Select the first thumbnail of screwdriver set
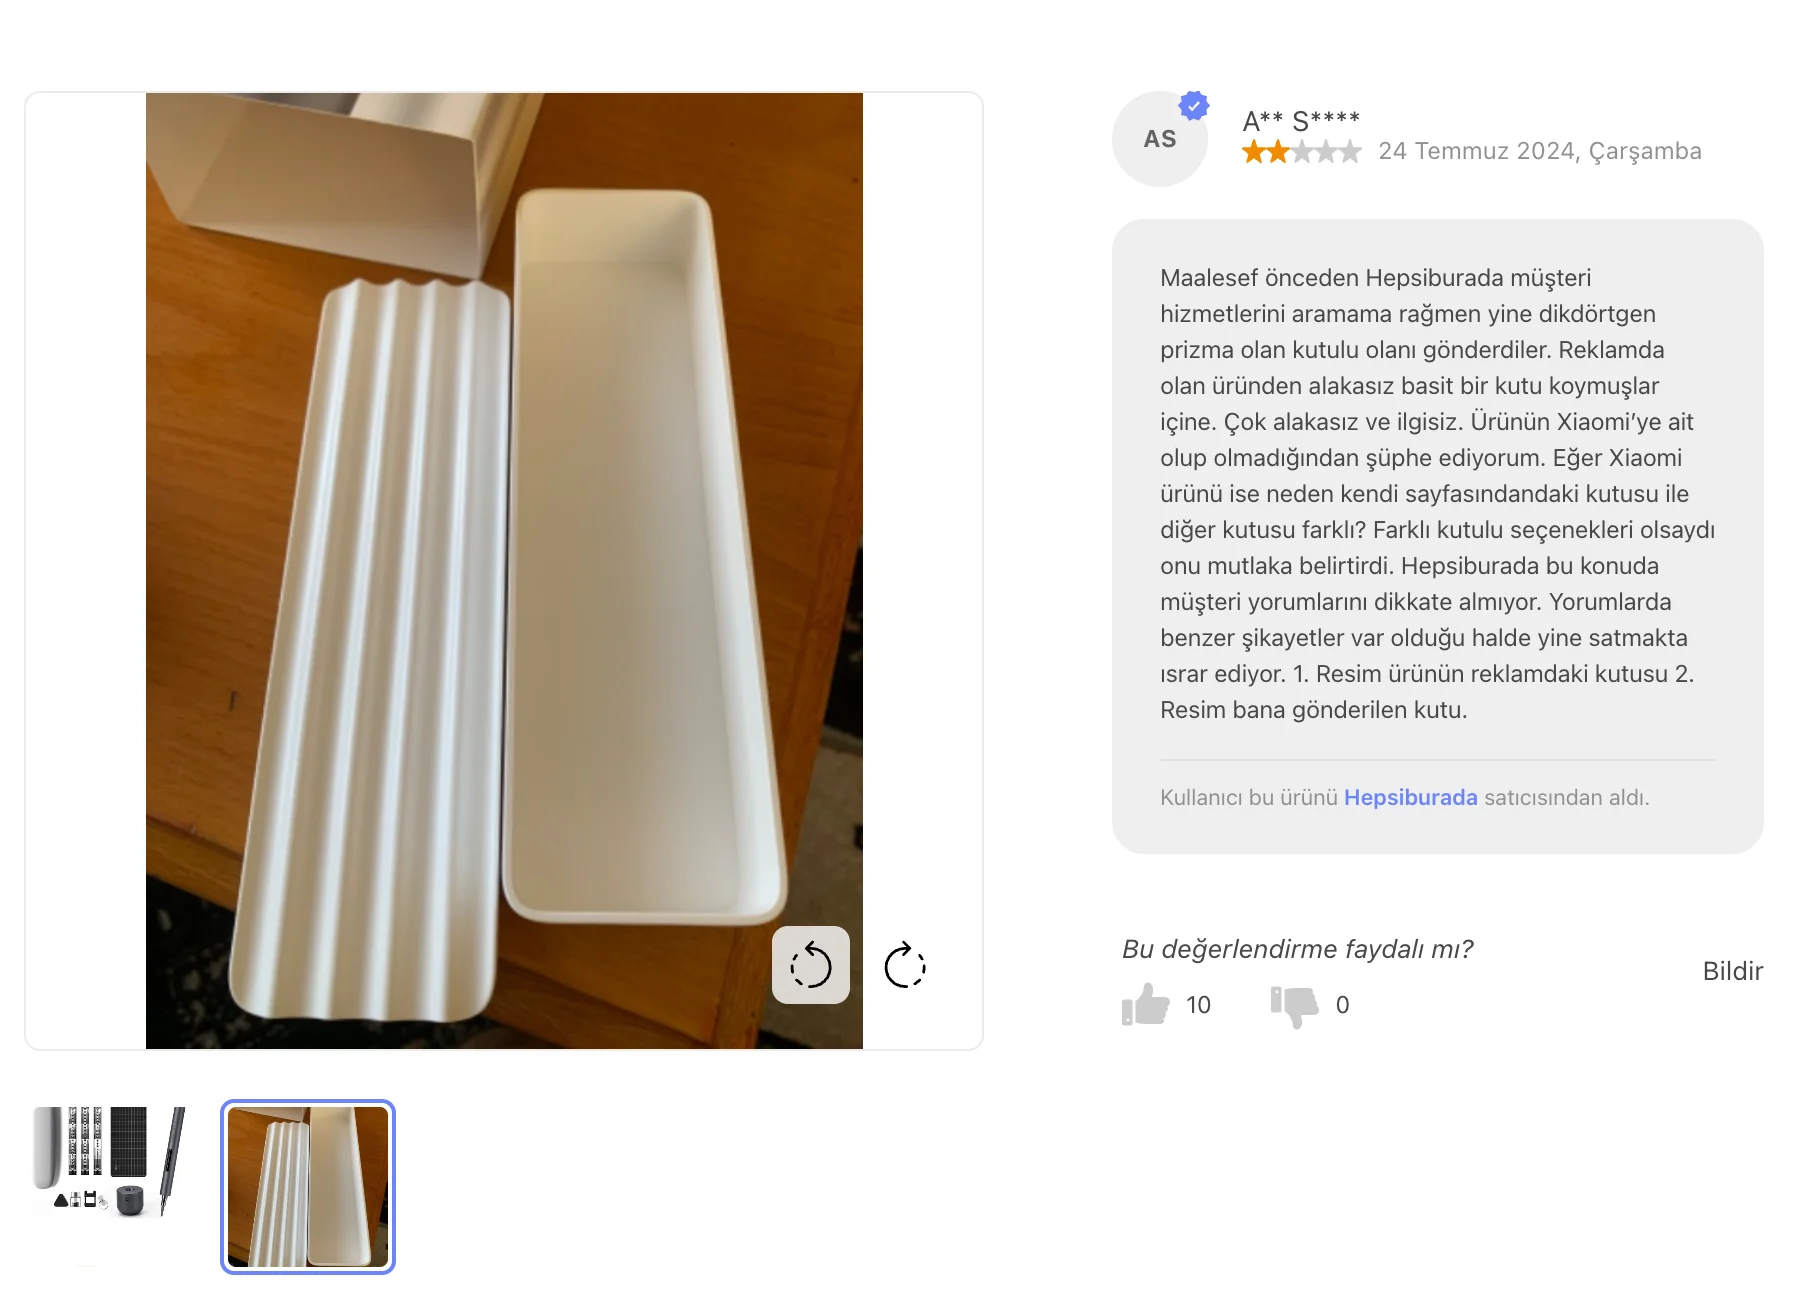Viewport: 1800px width, 1314px height. (109, 1161)
